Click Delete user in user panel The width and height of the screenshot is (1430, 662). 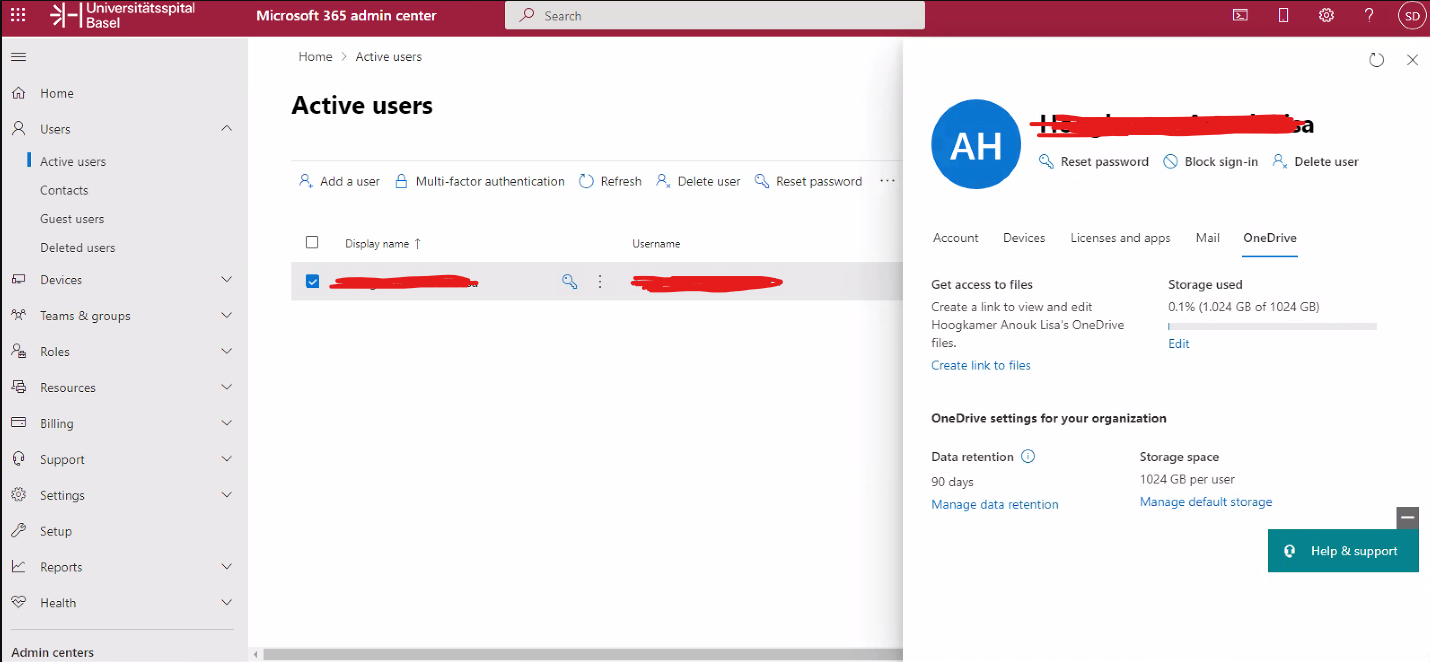(1316, 162)
